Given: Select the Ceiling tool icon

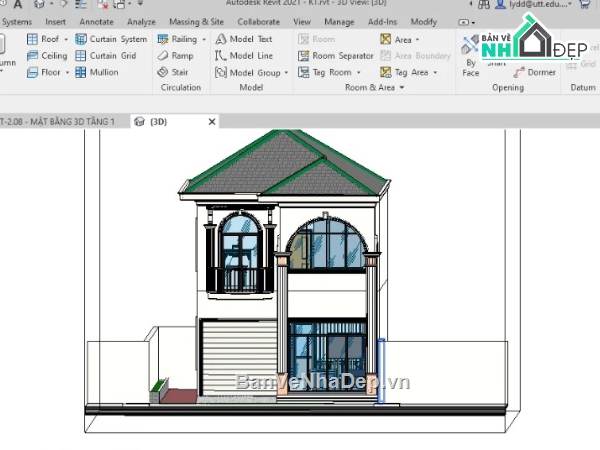Looking at the screenshot, I should pyautogui.click(x=33, y=56).
